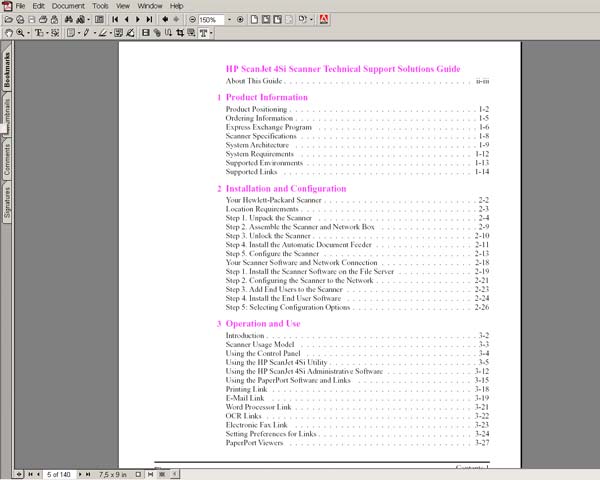Click the Find binoculars icon
Viewport: 600px width, 480px height.
point(68,20)
